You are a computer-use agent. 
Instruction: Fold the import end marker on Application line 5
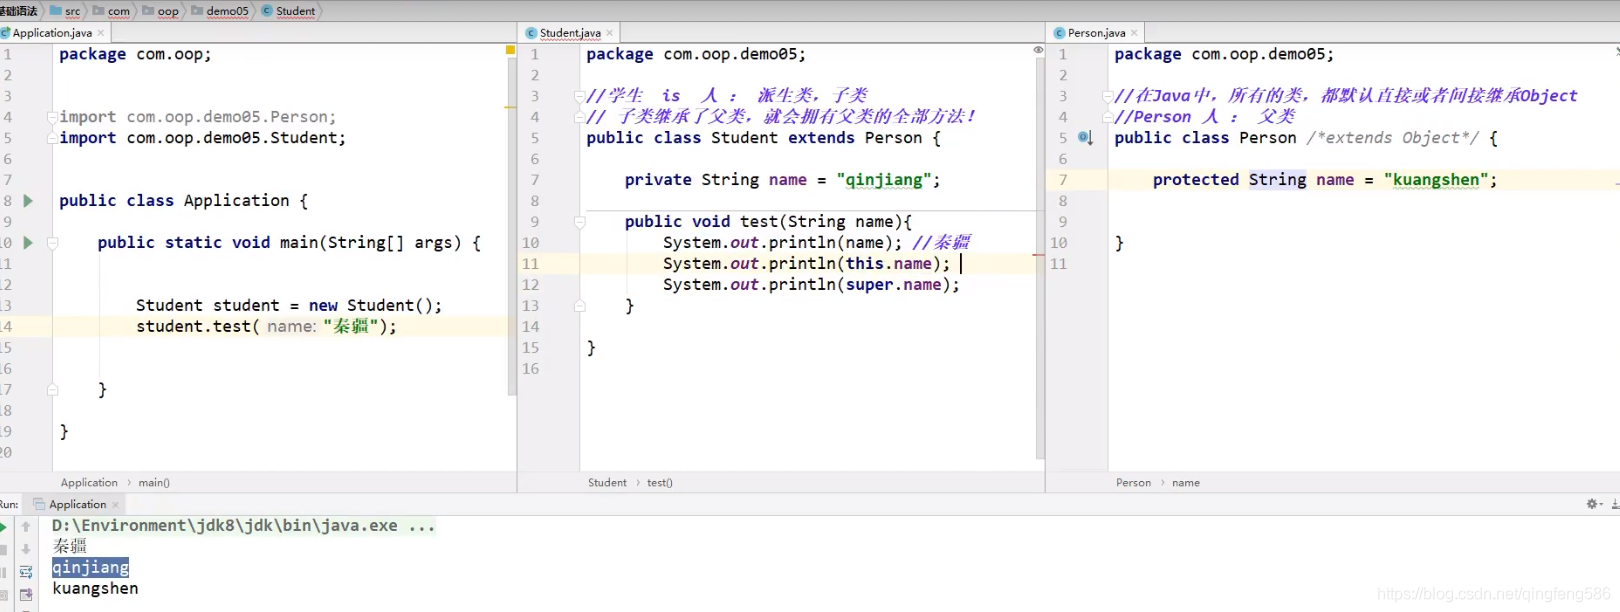[x=52, y=138]
